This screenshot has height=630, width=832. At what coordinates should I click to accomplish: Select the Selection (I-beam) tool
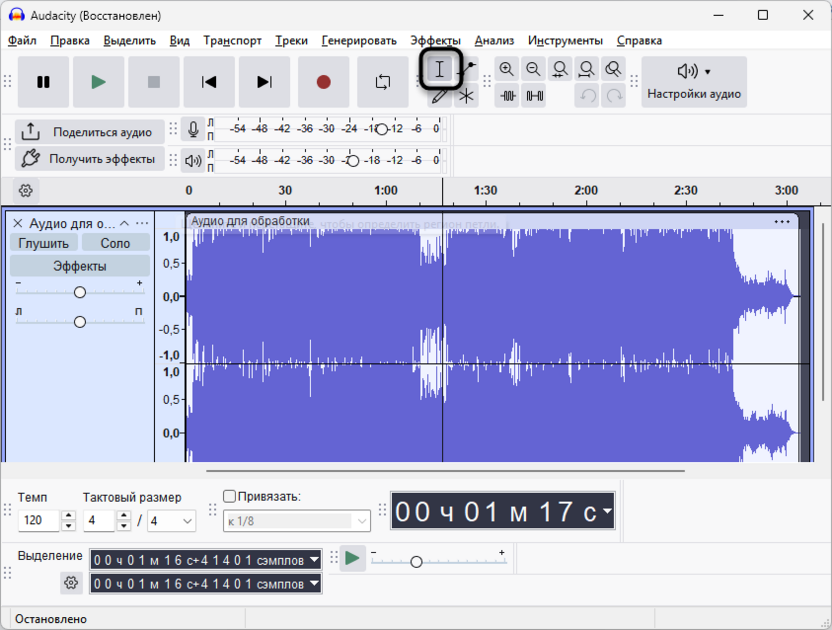[440, 69]
